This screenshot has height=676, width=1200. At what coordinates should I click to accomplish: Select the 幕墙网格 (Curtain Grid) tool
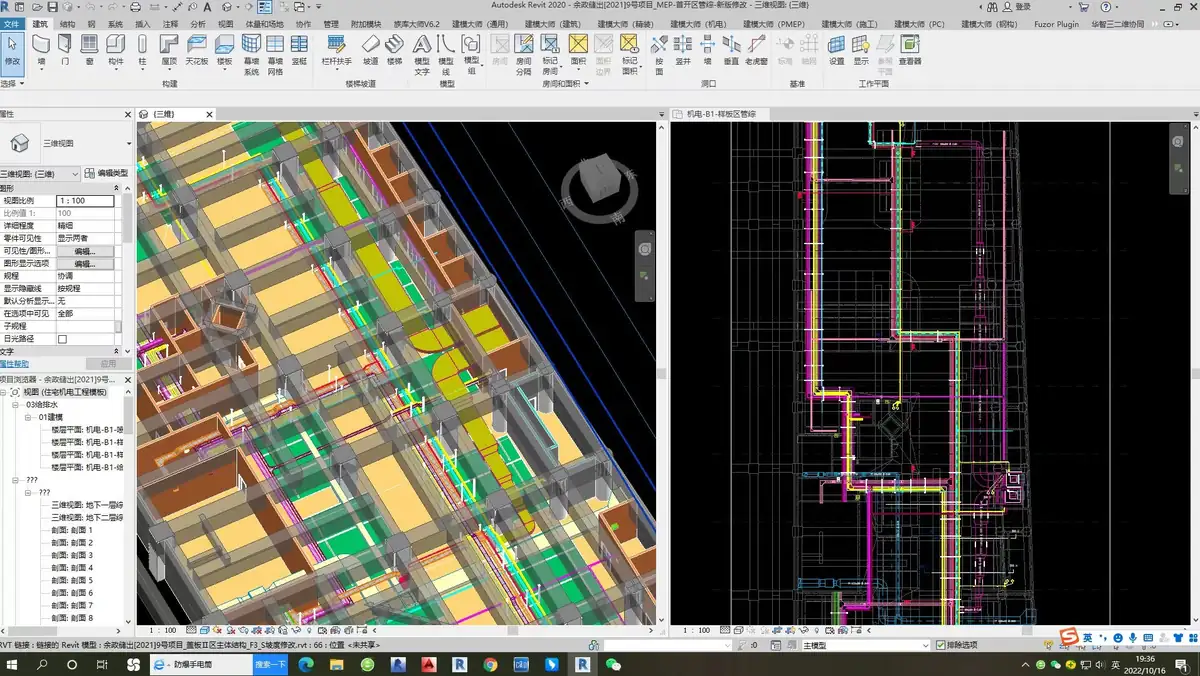coord(275,54)
